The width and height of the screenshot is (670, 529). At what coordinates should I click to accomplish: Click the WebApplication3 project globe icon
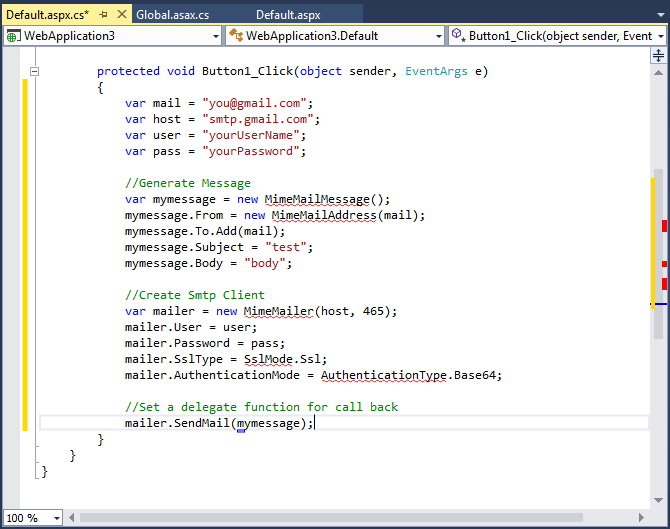coord(12,36)
